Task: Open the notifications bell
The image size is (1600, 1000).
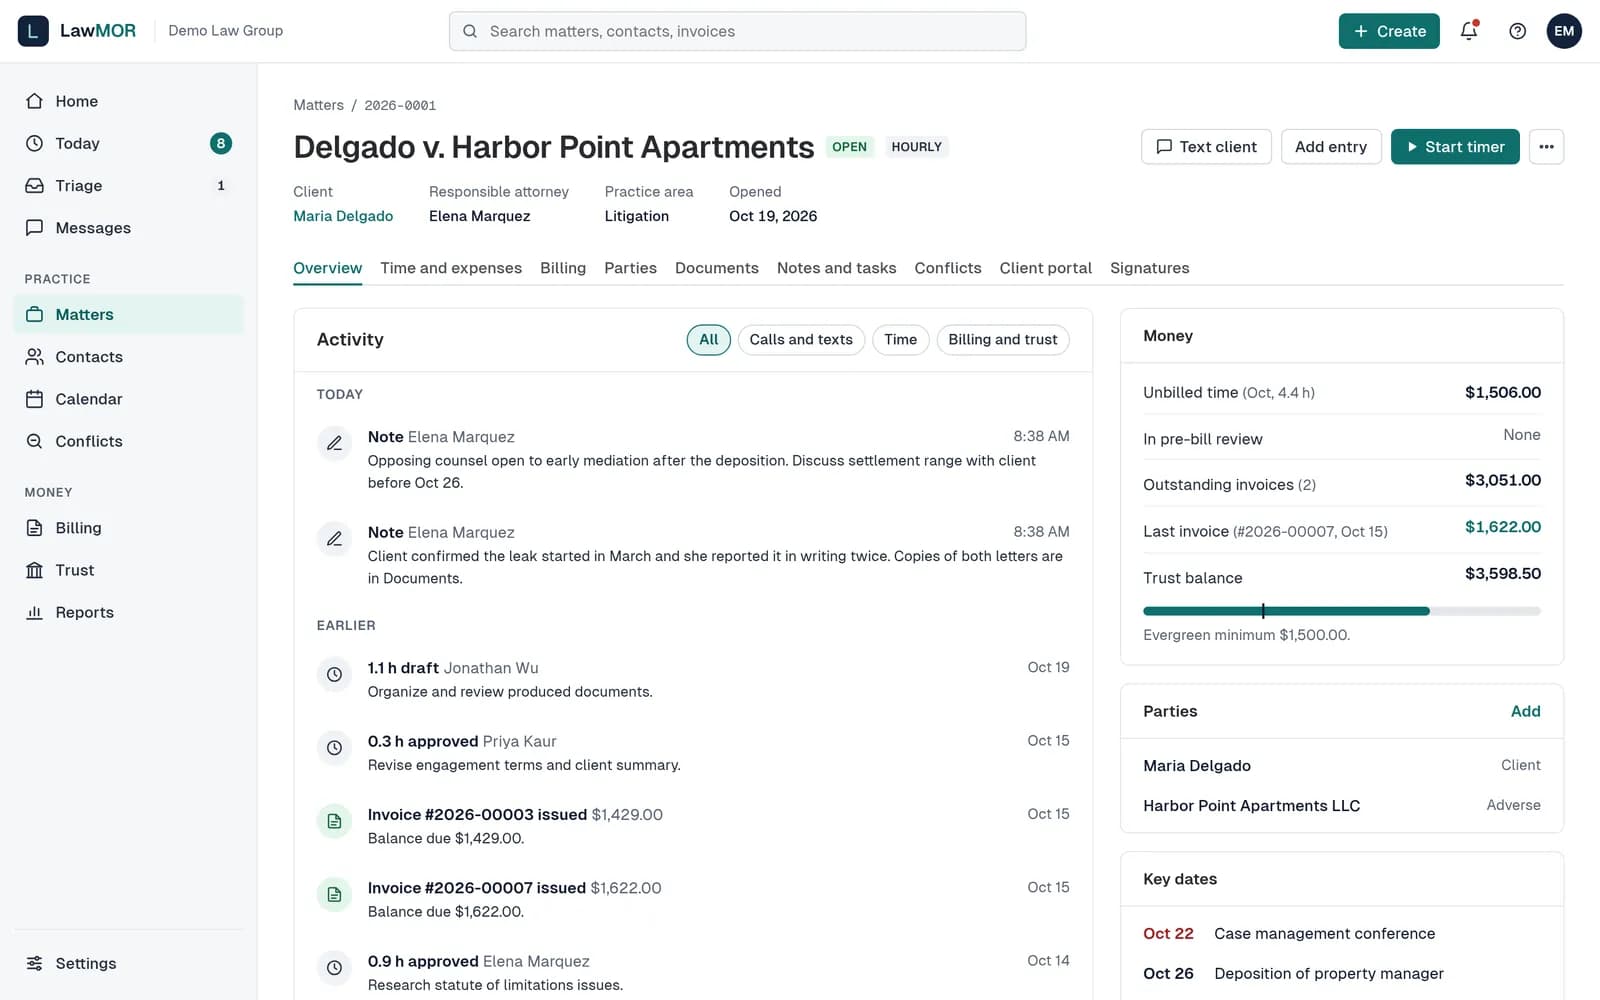Action: (1468, 31)
